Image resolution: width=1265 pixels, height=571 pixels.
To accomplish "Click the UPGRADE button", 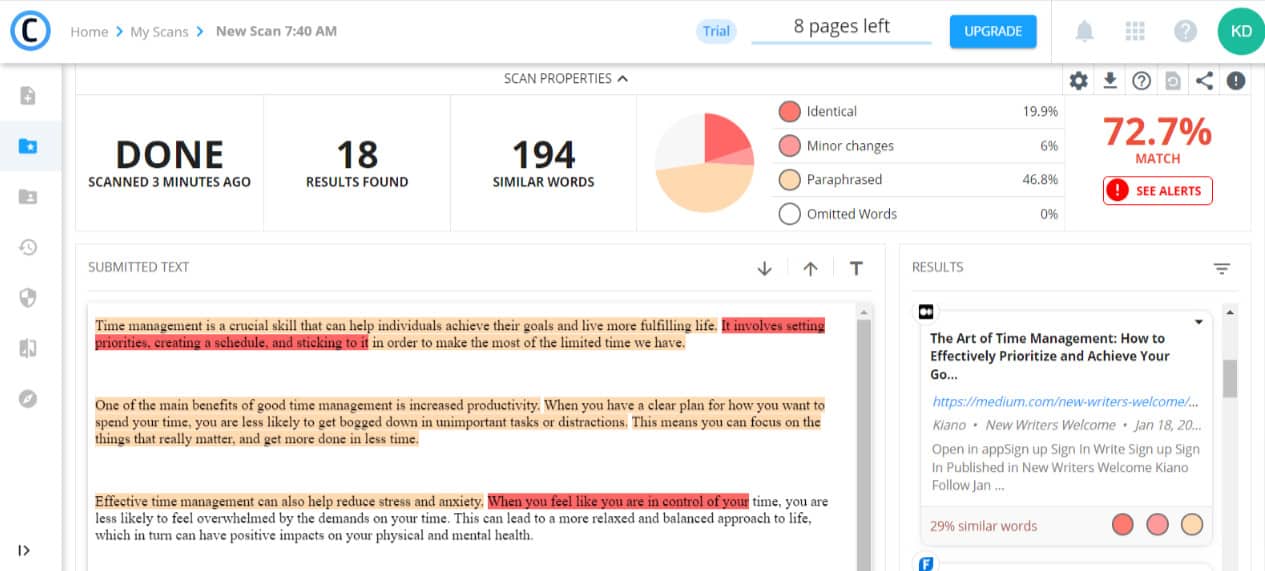I will [992, 31].
